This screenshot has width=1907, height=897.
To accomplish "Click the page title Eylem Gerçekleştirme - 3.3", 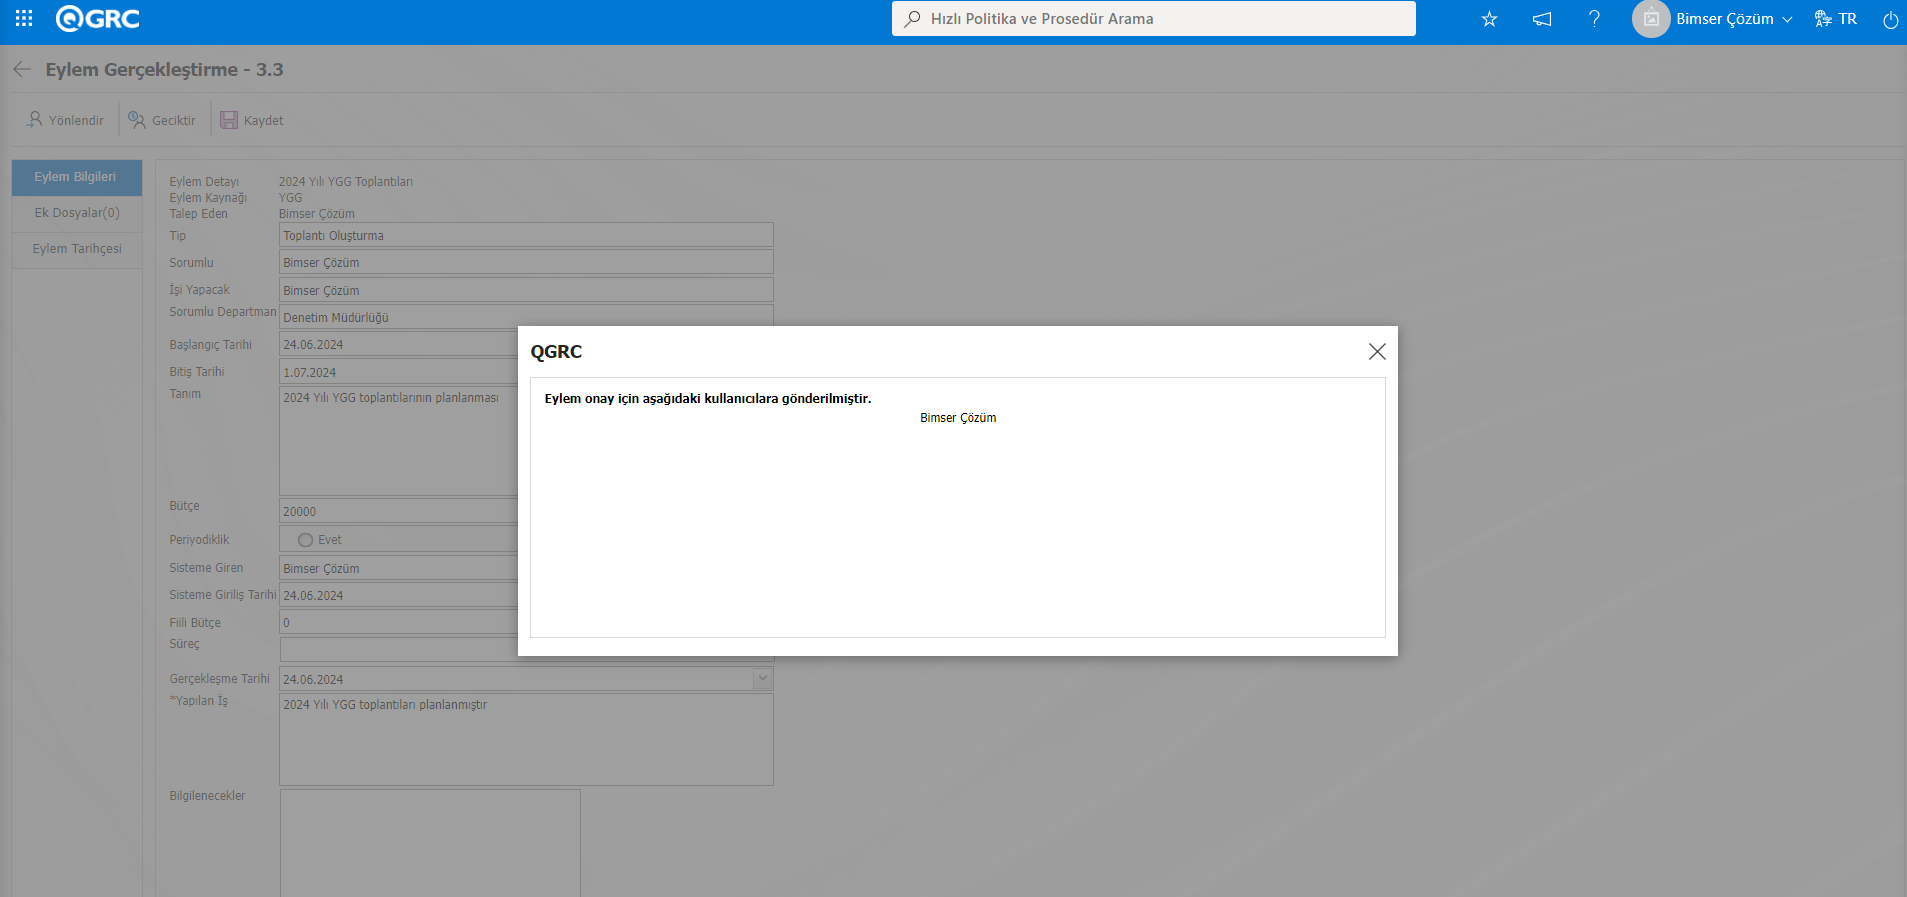I will tap(164, 69).
